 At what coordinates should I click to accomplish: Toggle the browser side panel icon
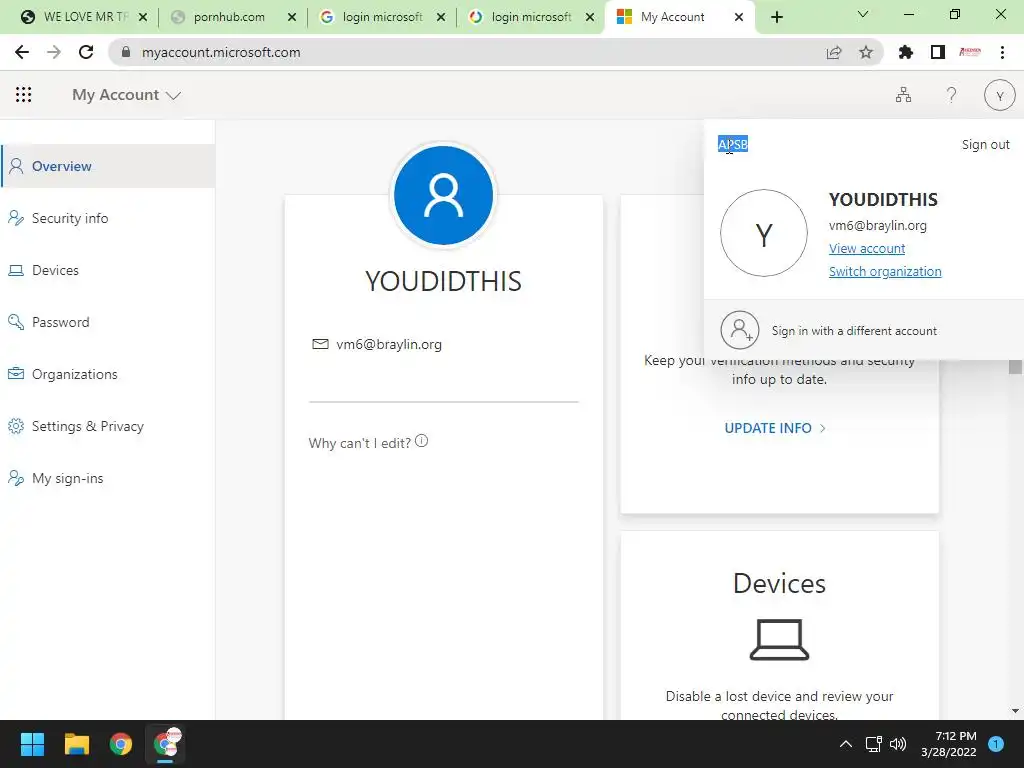pyautogui.click(x=938, y=52)
